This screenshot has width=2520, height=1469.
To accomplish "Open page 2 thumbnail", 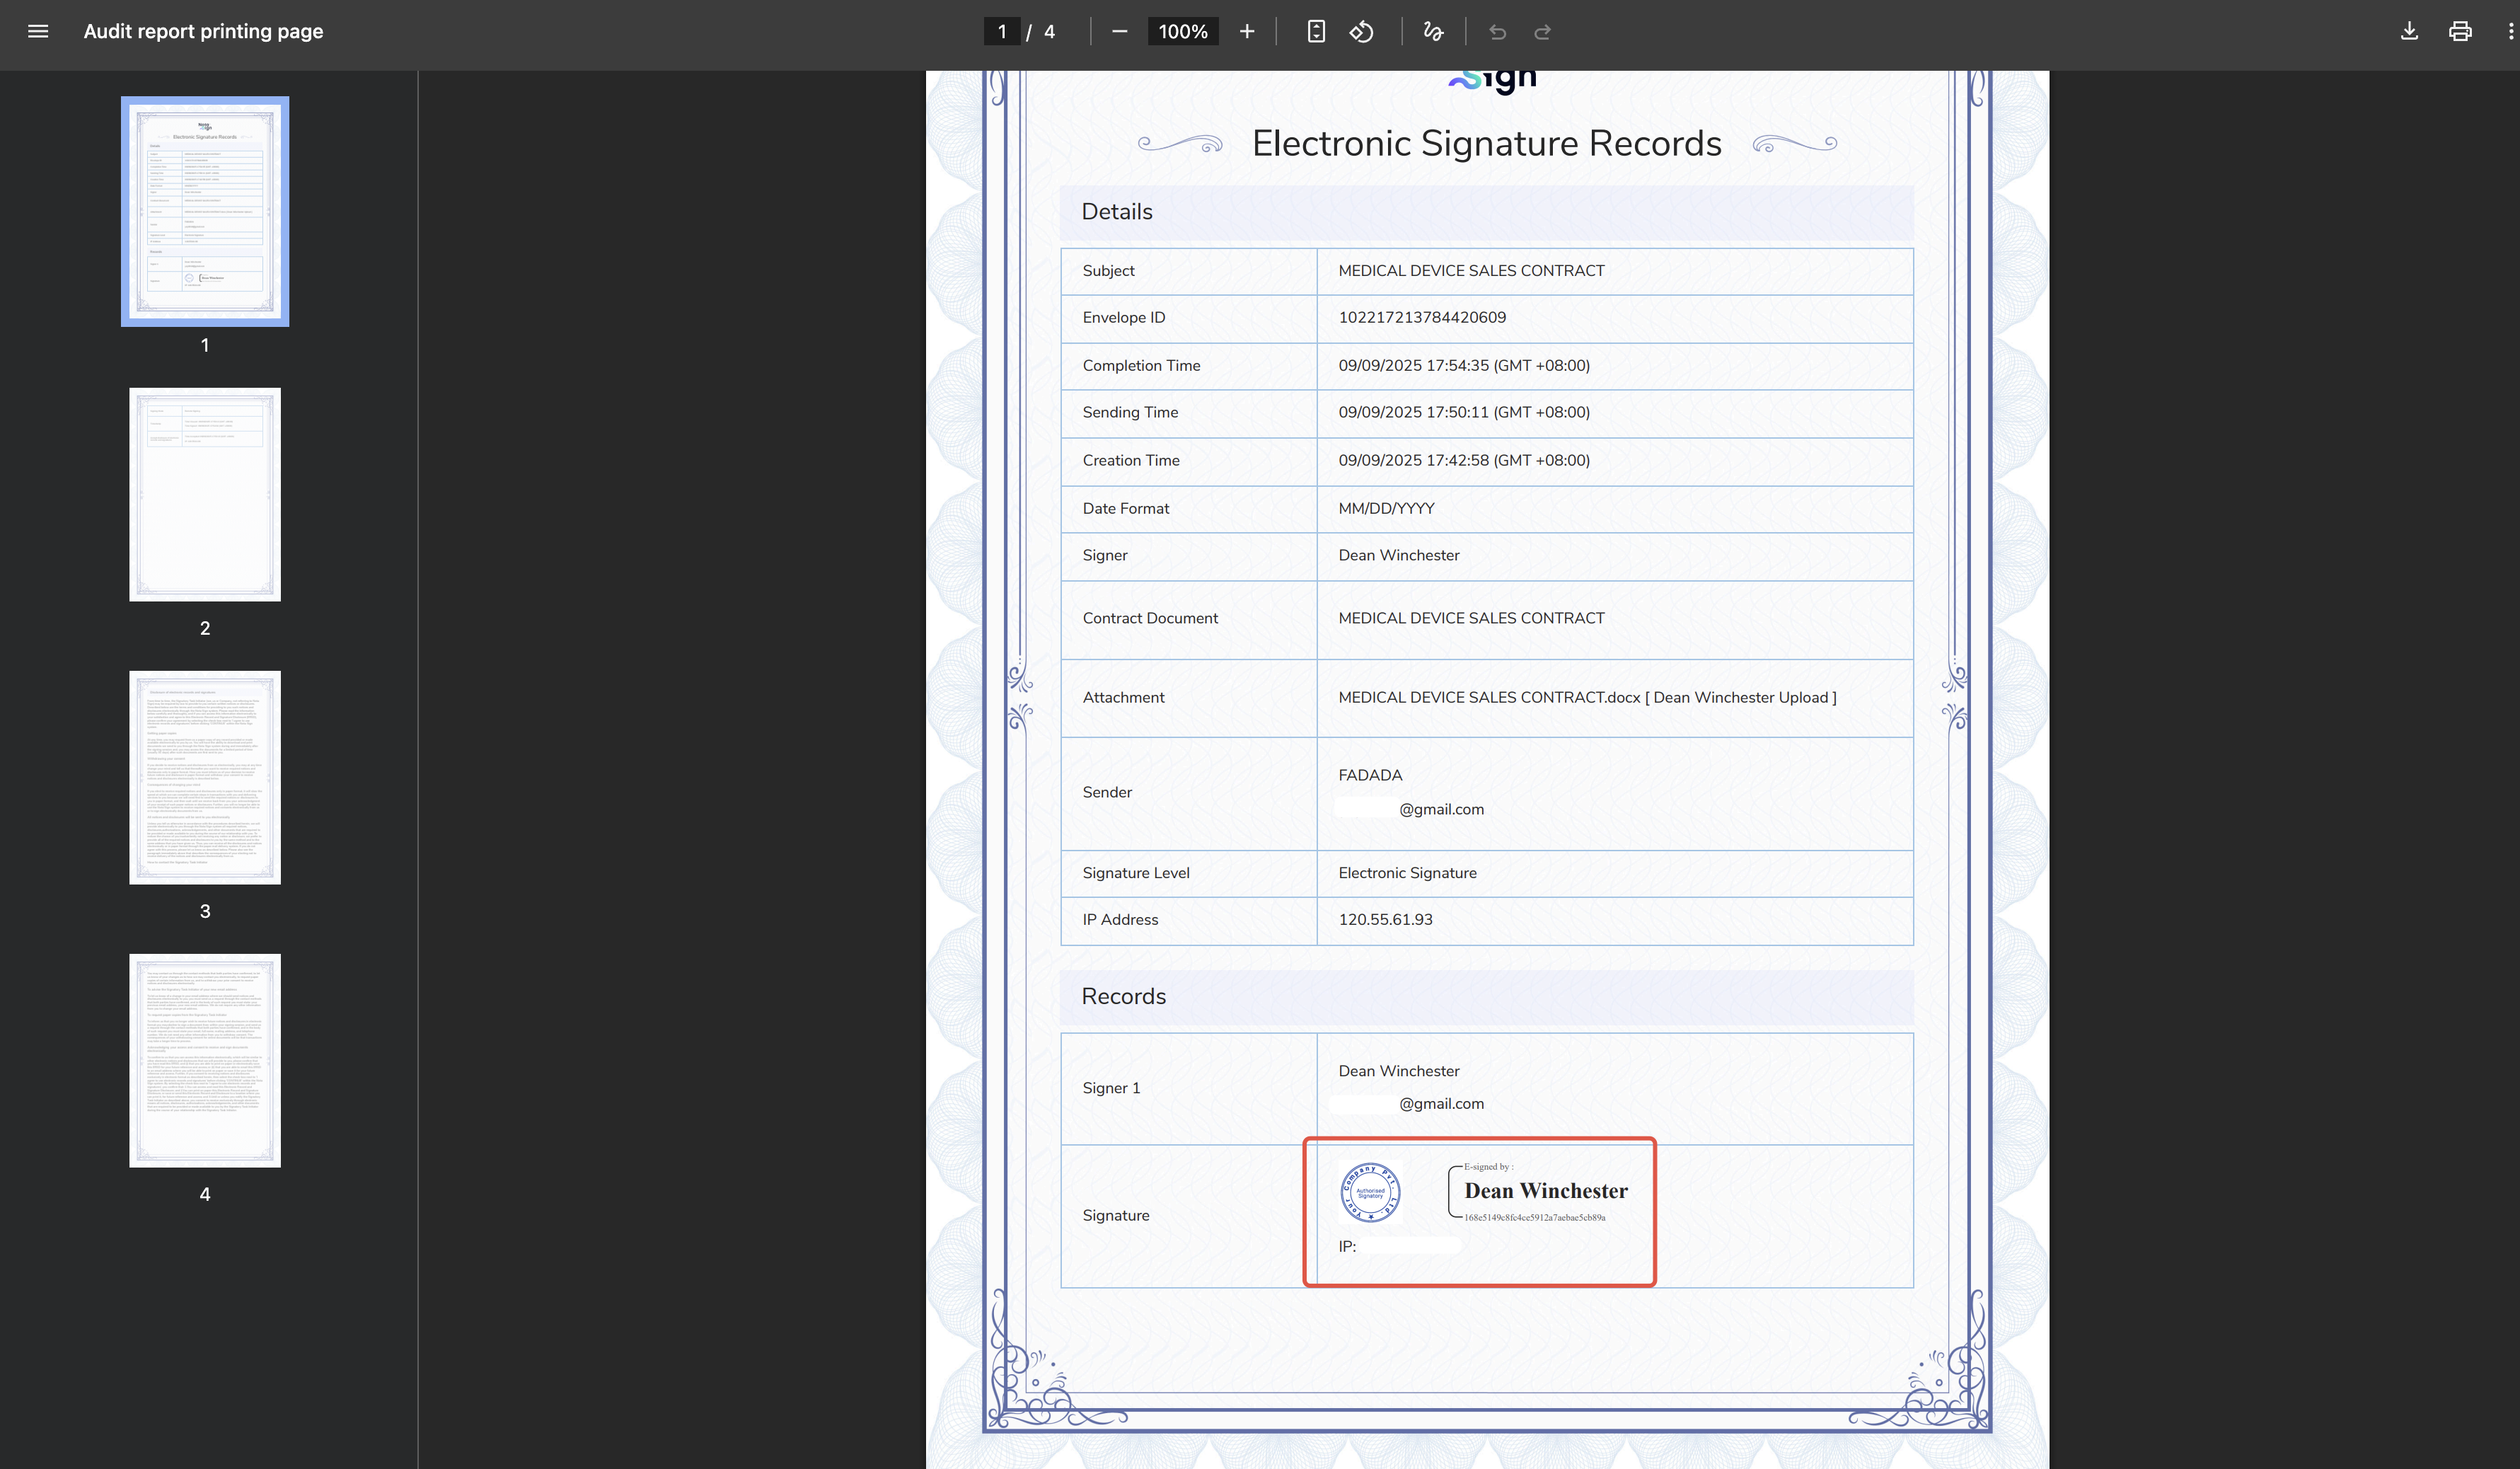I will pos(205,494).
